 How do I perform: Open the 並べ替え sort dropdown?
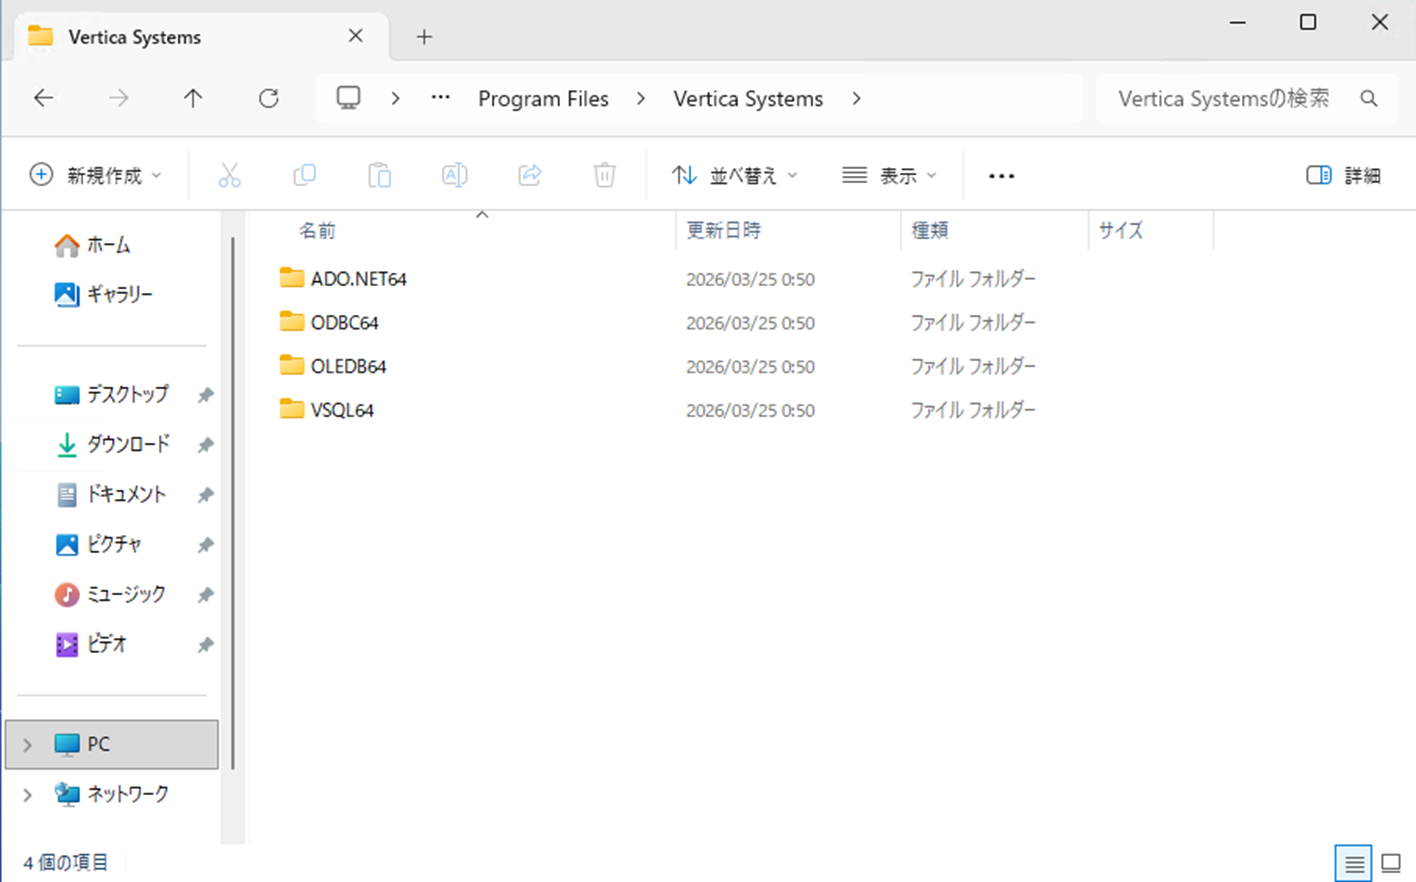point(735,176)
